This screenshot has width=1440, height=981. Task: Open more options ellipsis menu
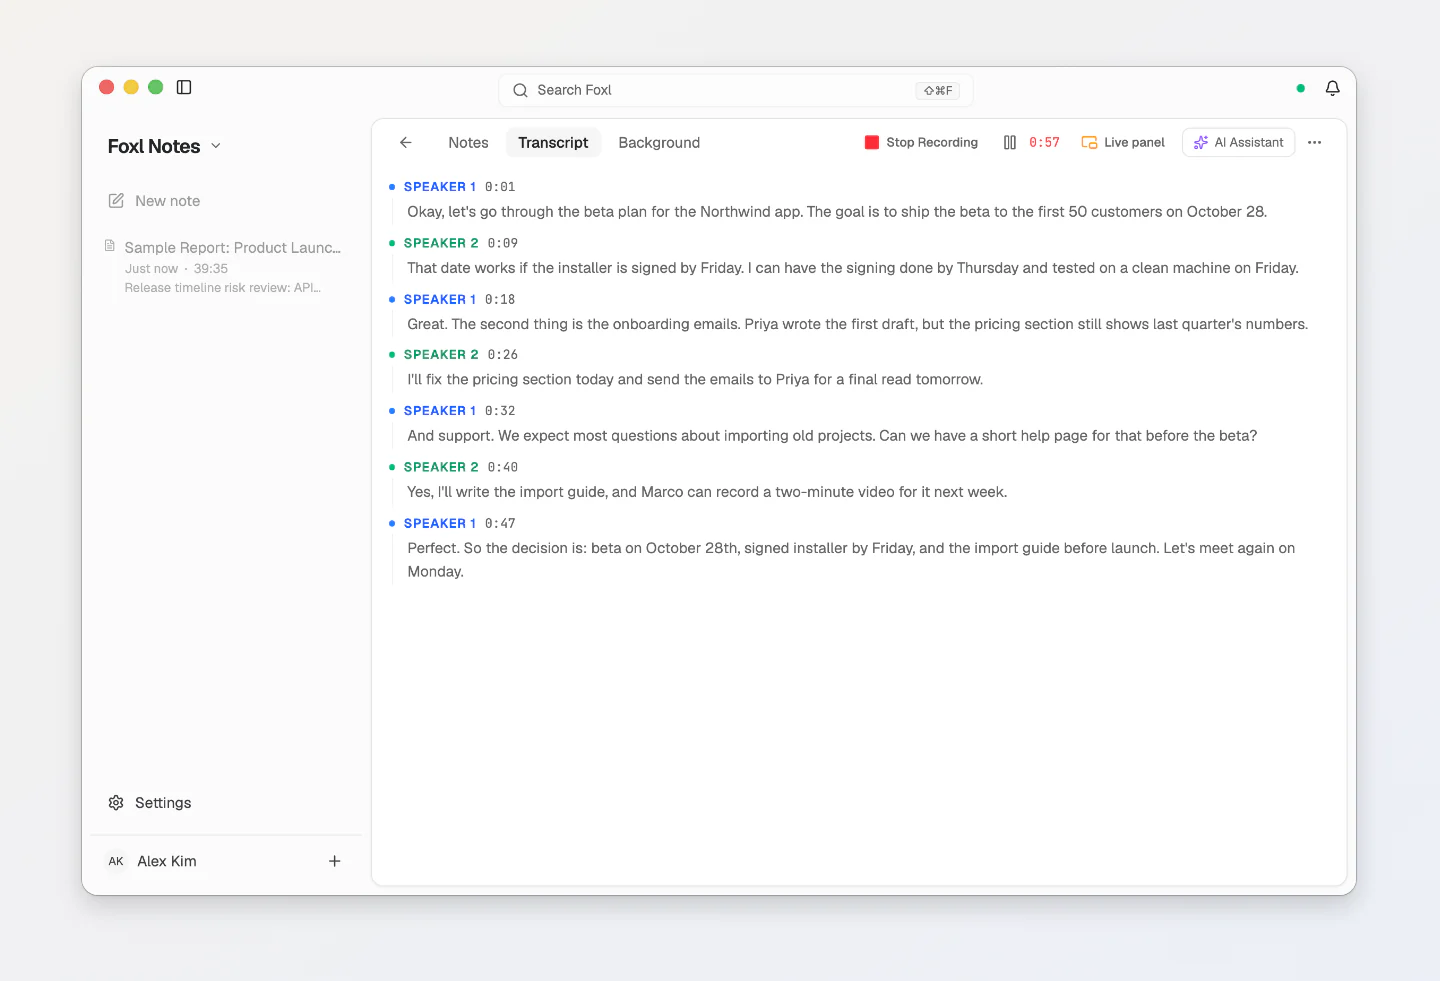point(1314,142)
